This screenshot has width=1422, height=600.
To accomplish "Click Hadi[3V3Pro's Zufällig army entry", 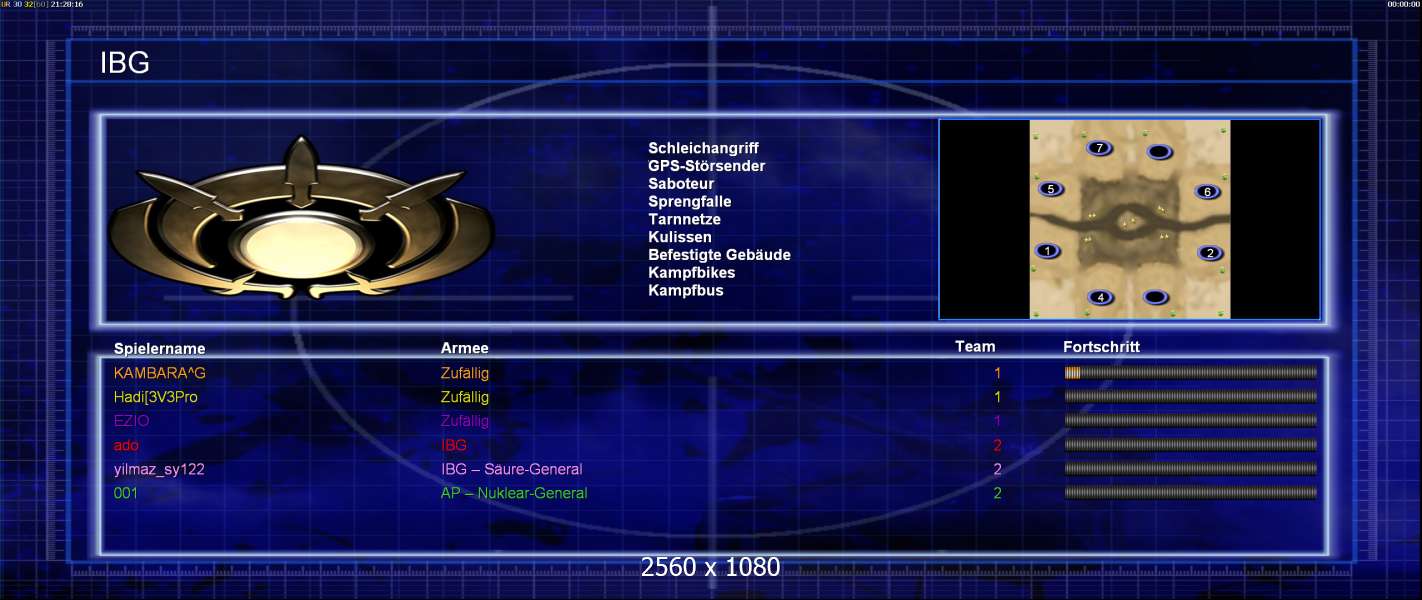I will 465,397.
